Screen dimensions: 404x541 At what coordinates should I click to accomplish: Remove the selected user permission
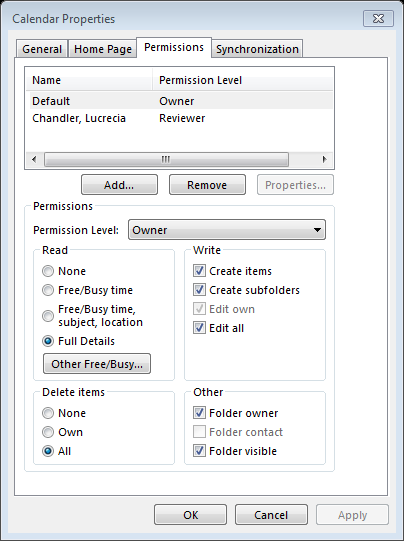pos(207,185)
